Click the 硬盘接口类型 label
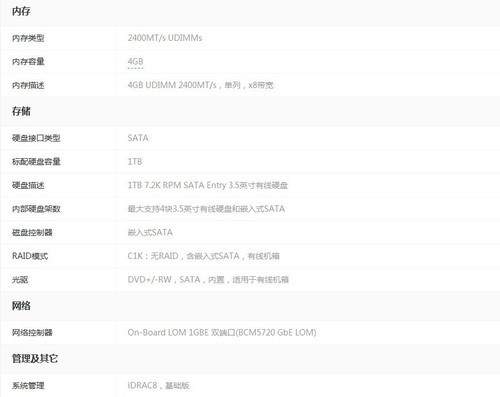The image size is (500, 397). tap(36, 138)
